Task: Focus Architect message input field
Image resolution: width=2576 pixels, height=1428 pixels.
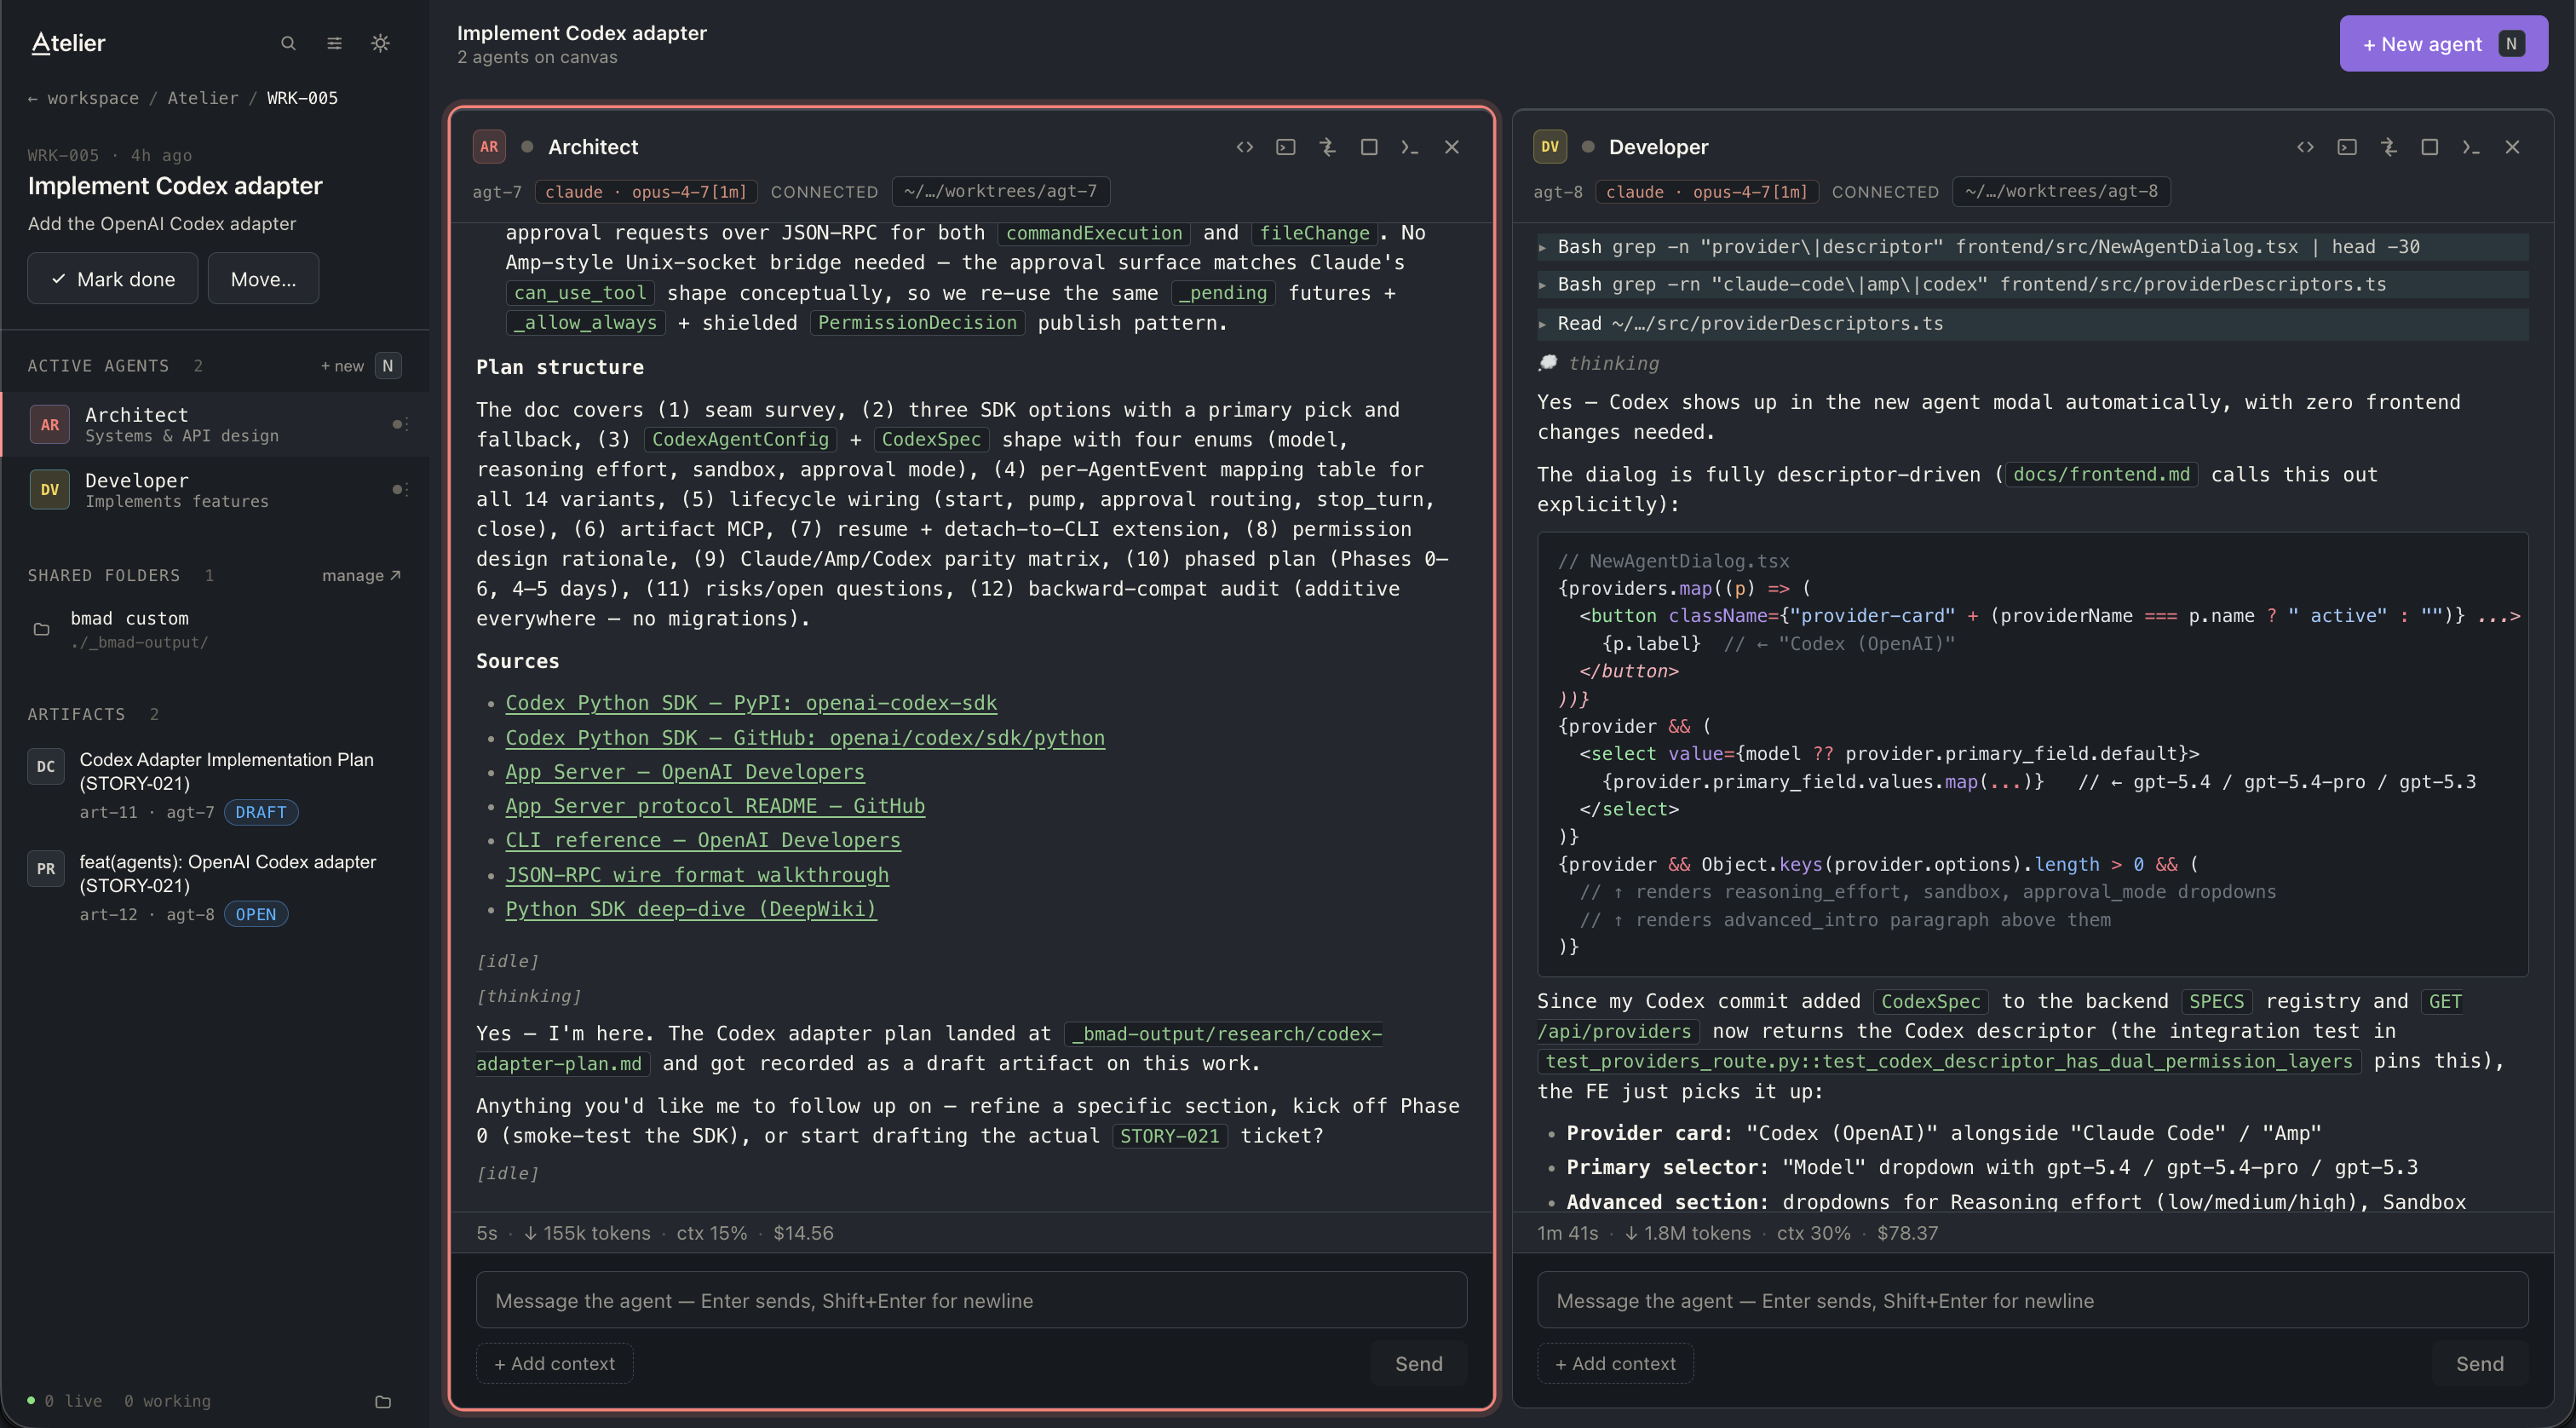Action: (x=971, y=1300)
